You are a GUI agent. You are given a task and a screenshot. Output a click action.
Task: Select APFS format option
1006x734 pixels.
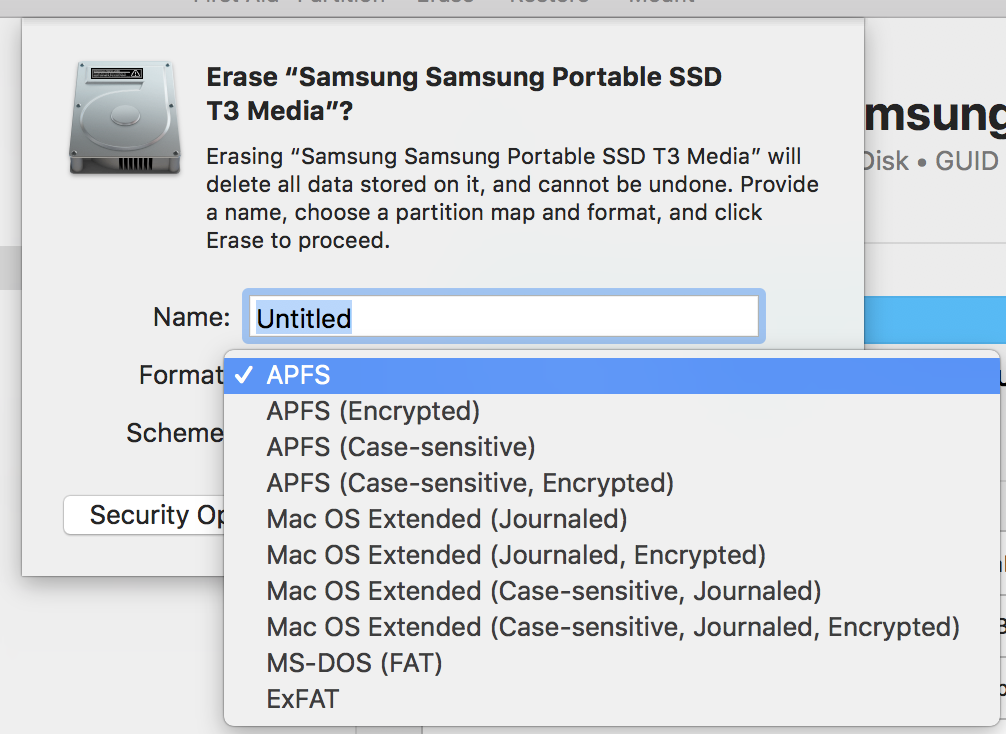(x=611, y=375)
